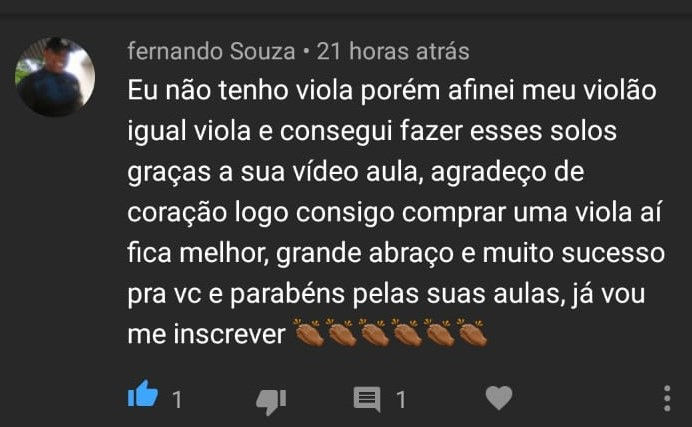
Task: Open replies via the comment bubble icon
Action: 367,399
